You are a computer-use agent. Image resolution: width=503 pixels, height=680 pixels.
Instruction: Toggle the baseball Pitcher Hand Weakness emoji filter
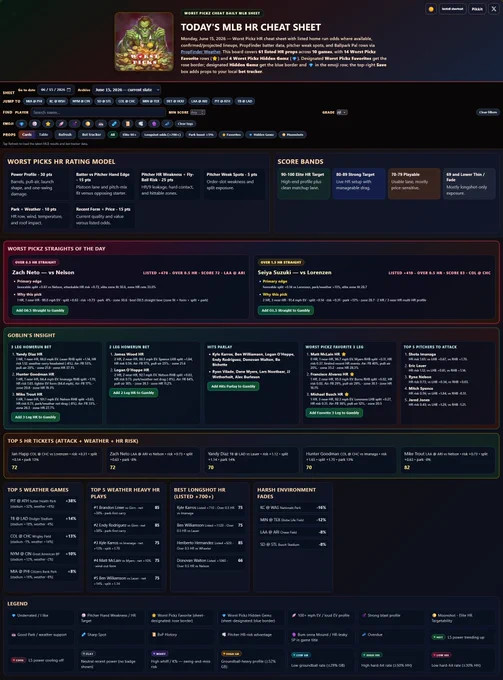(x=35, y=124)
